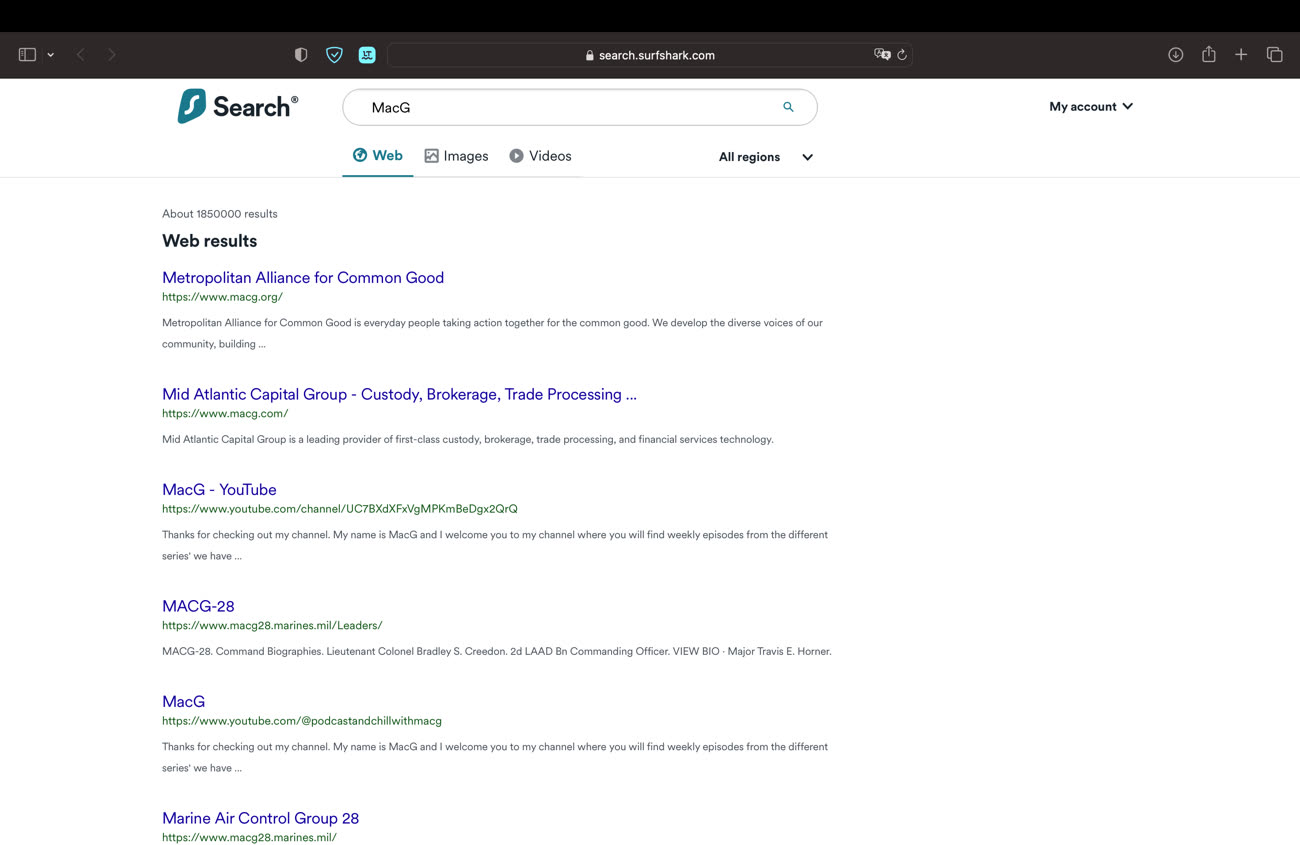This screenshot has width=1300, height=845.
Task: Switch to the Videos tab
Action: (540, 156)
